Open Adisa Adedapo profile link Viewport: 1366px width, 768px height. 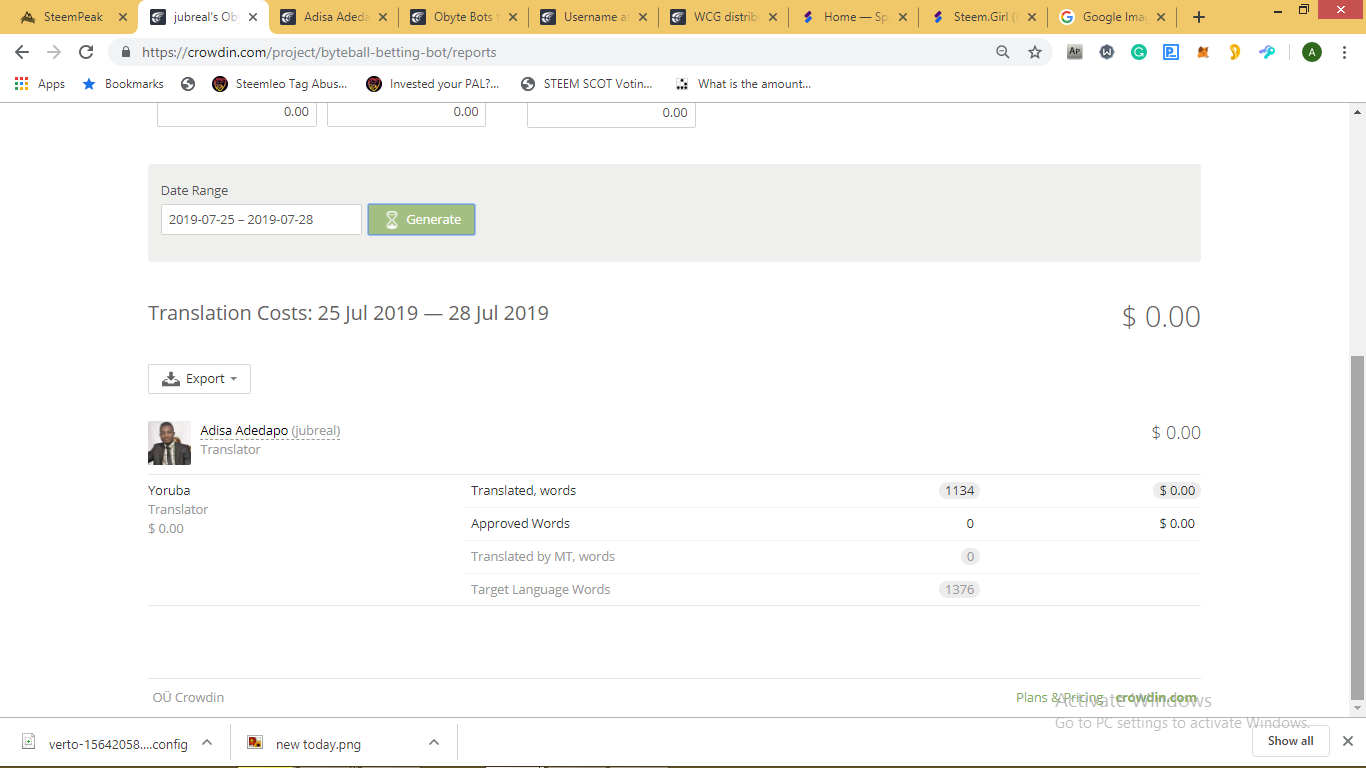(244, 431)
